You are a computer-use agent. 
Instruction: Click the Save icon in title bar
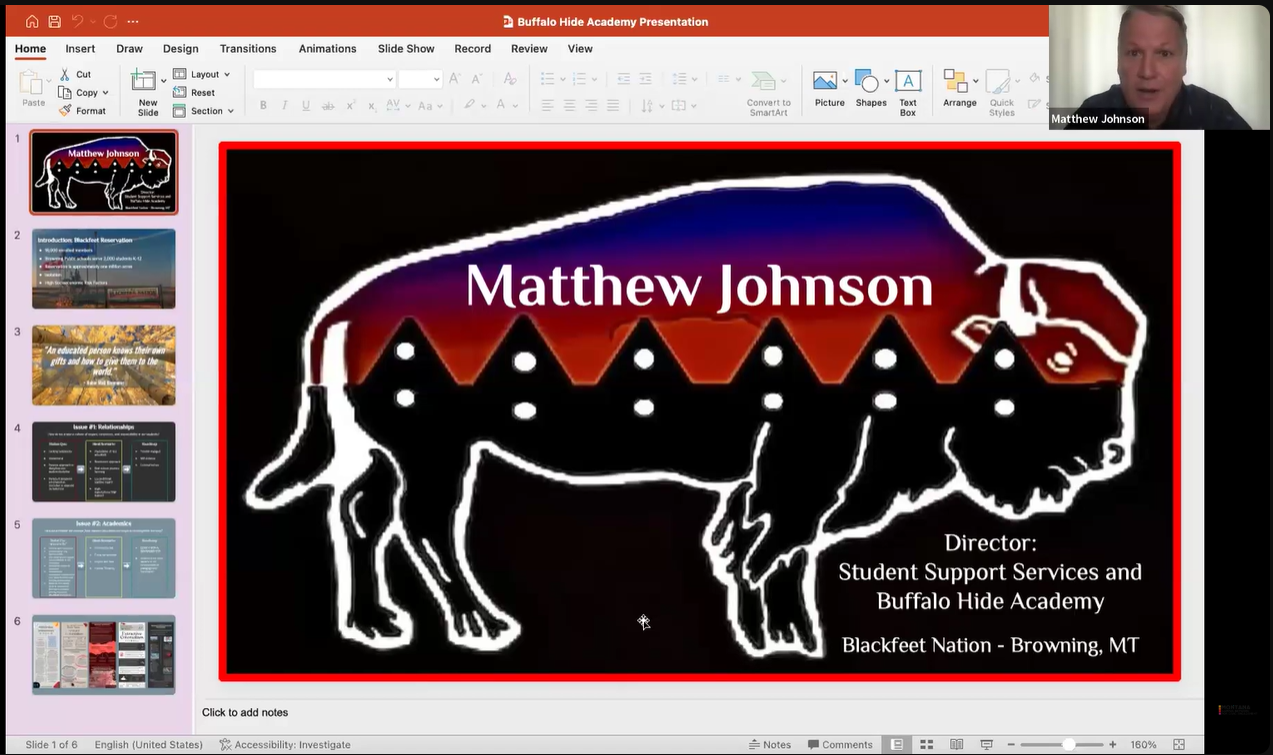pyautogui.click(x=55, y=21)
